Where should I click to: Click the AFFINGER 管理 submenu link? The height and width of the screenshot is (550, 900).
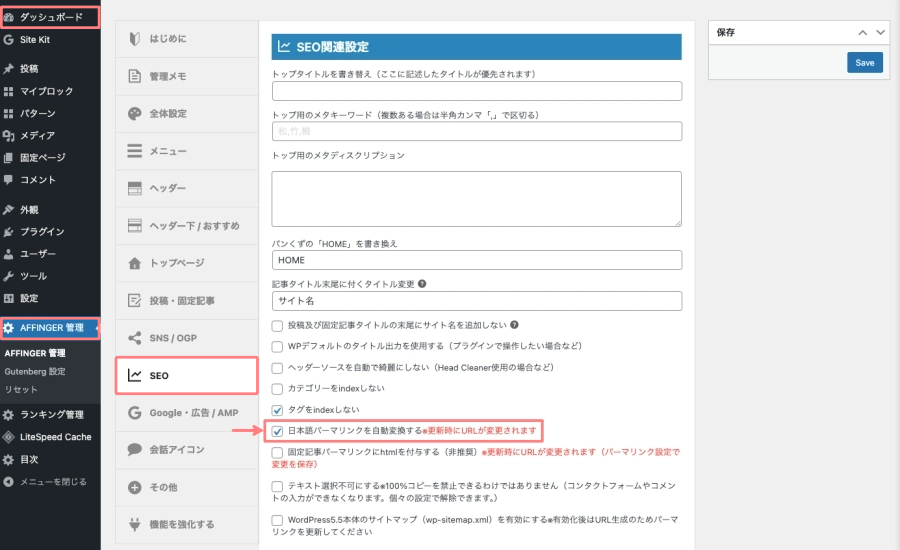point(35,353)
